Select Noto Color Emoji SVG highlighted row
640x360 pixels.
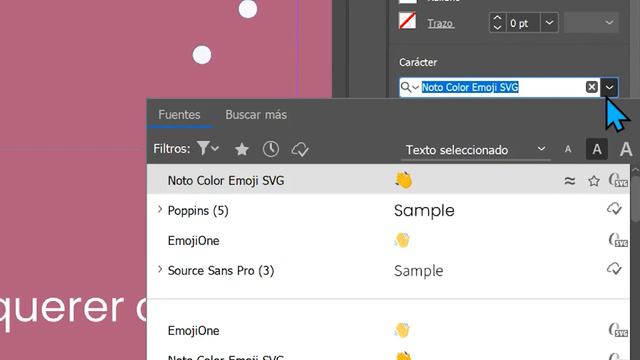388,180
